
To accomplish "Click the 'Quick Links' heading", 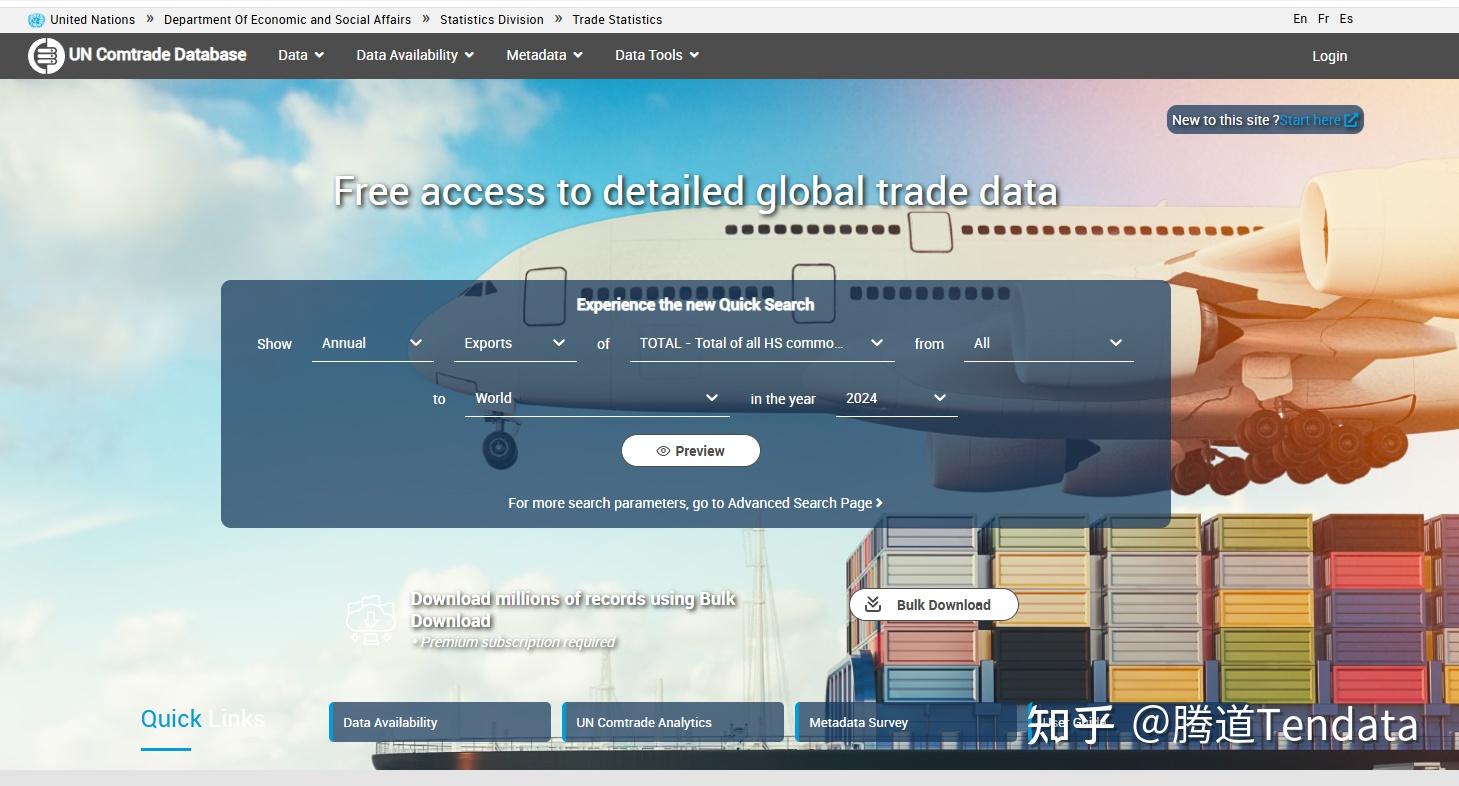I will pos(203,718).
